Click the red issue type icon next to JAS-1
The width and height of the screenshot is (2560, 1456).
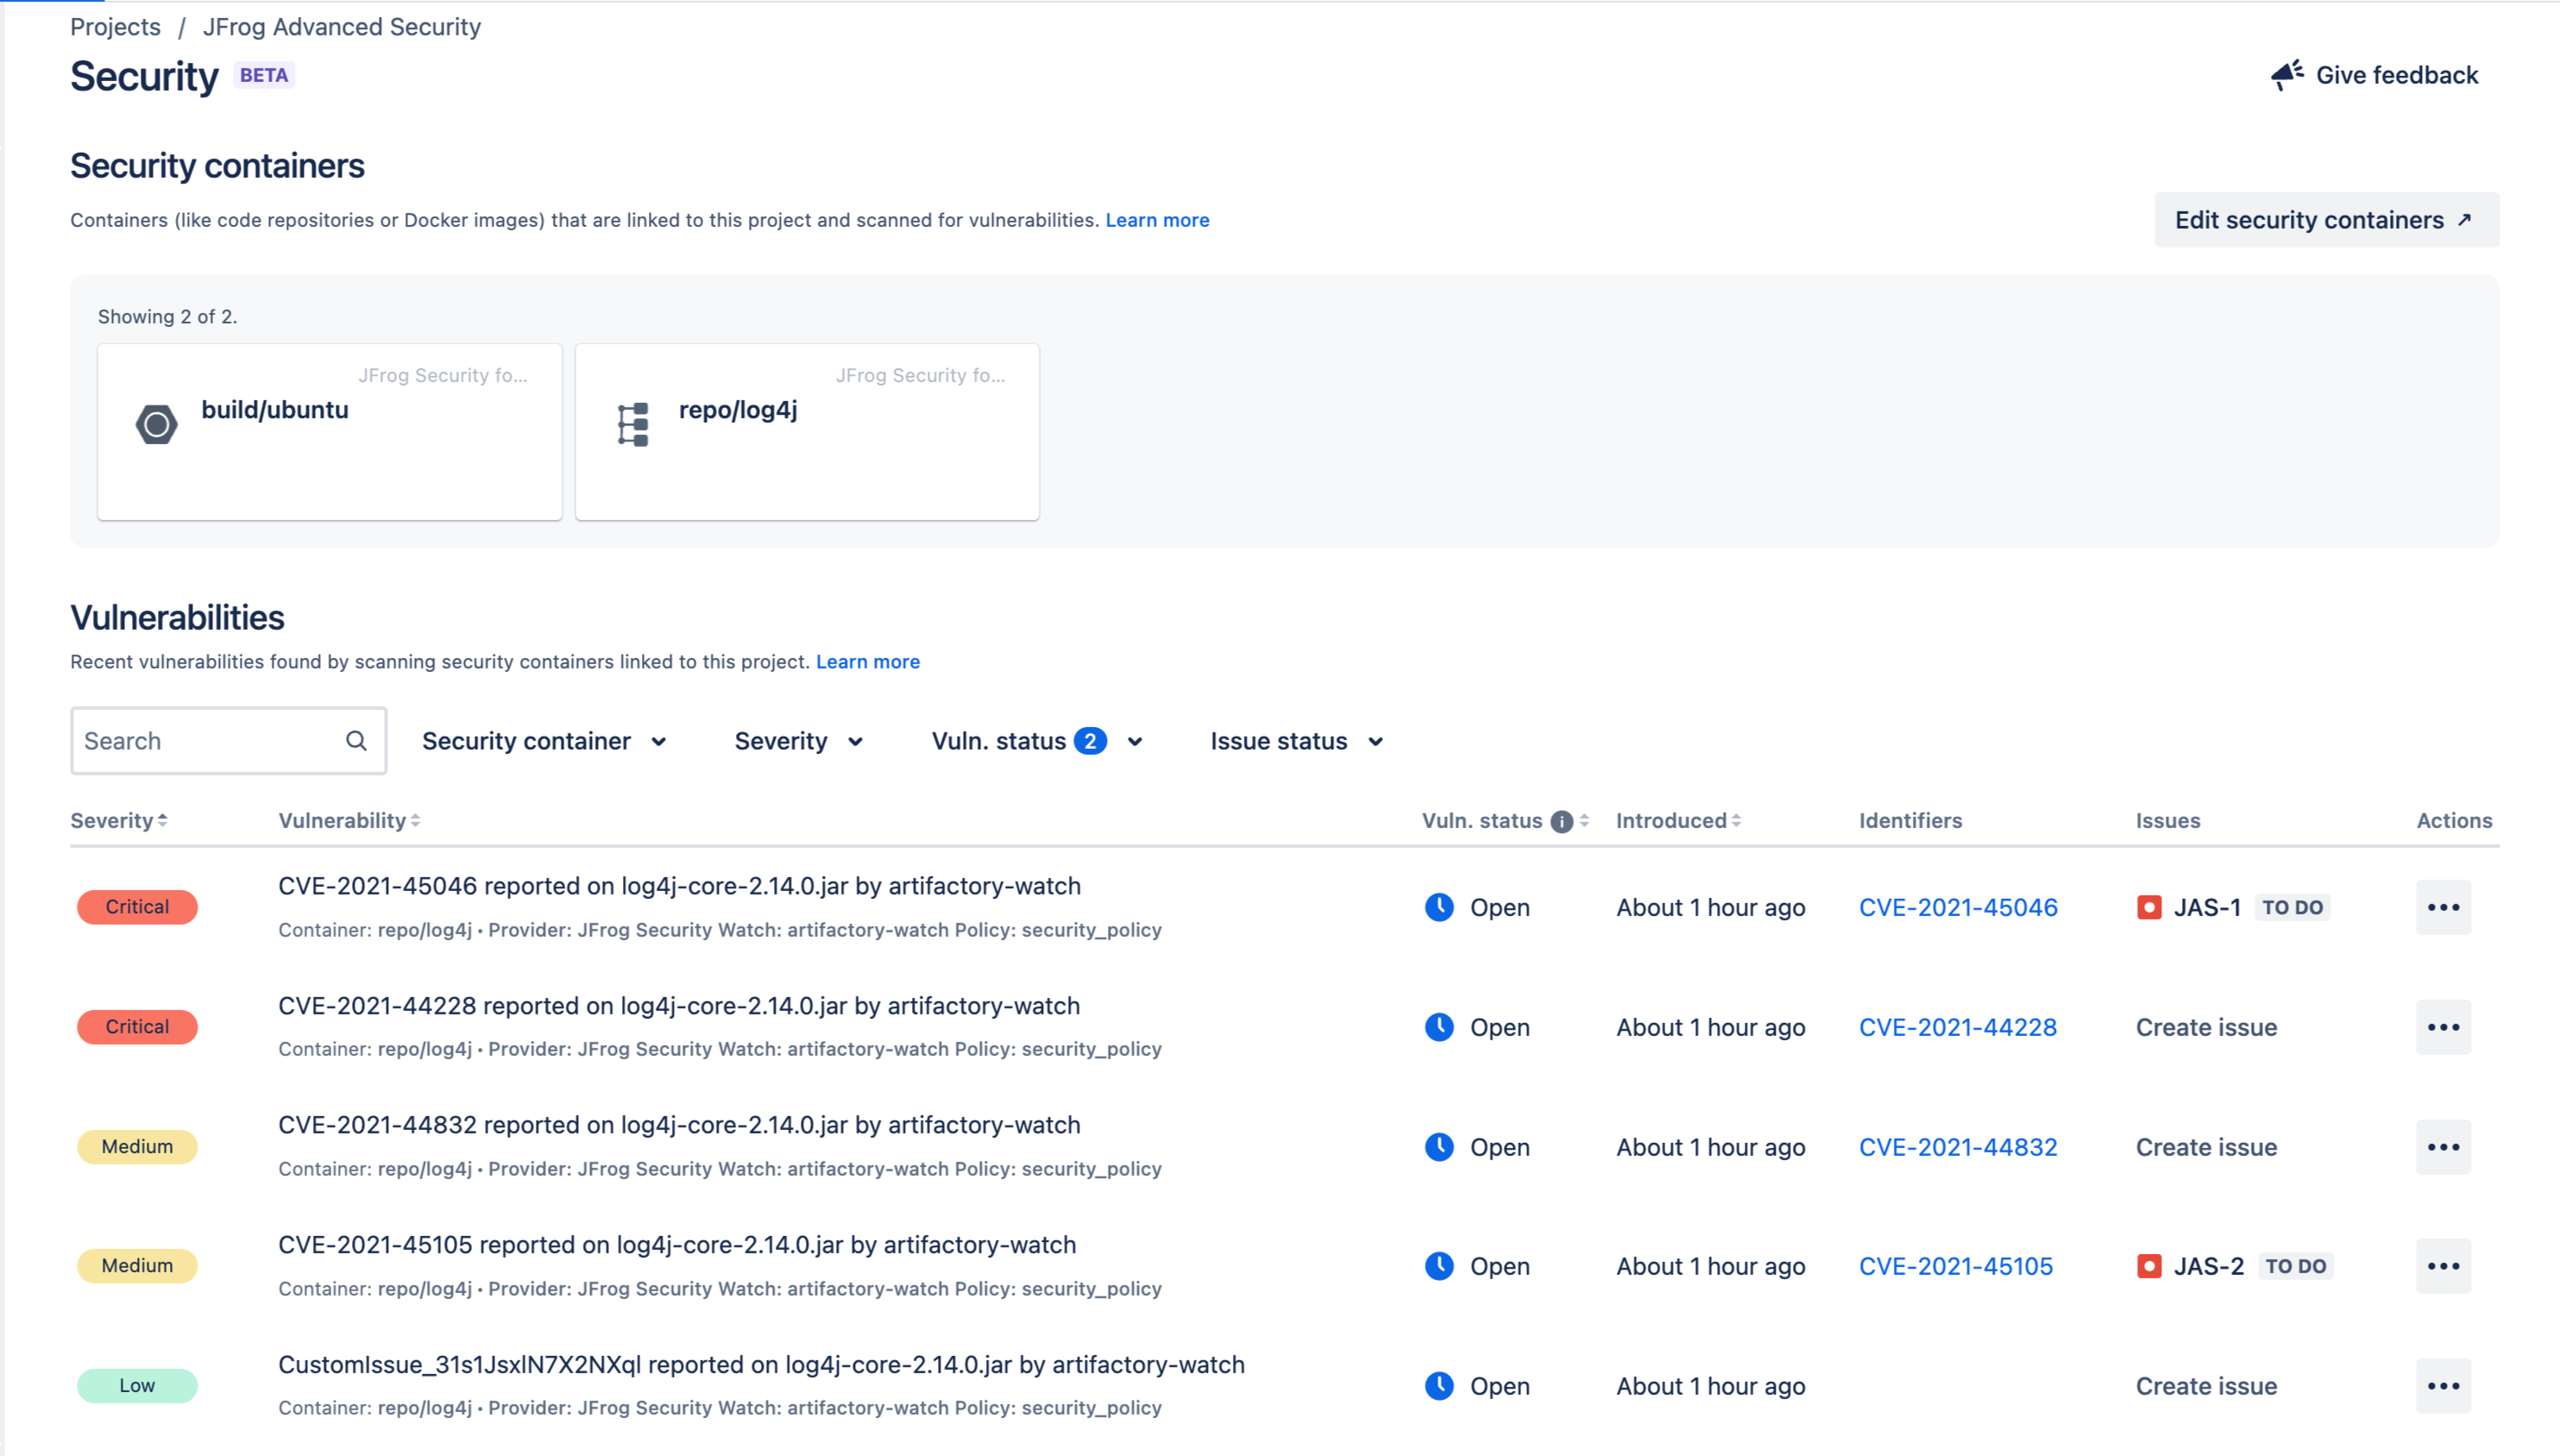(x=2149, y=907)
